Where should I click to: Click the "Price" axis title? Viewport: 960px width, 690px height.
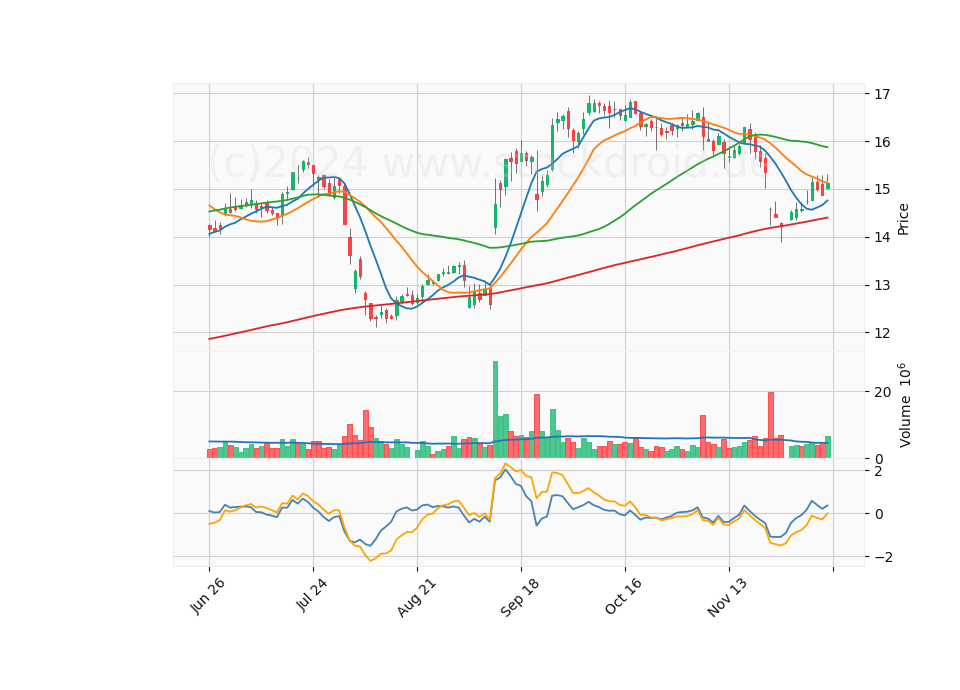[x=903, y=219]
